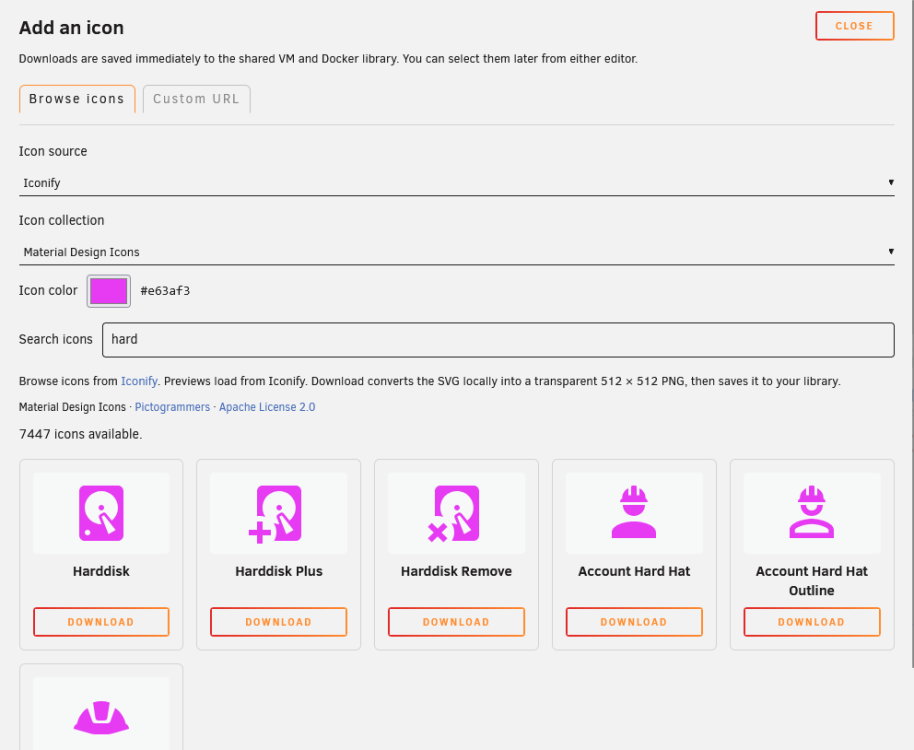
Task: Open the Icon collection dropdown
Action: tap(456, 252)
